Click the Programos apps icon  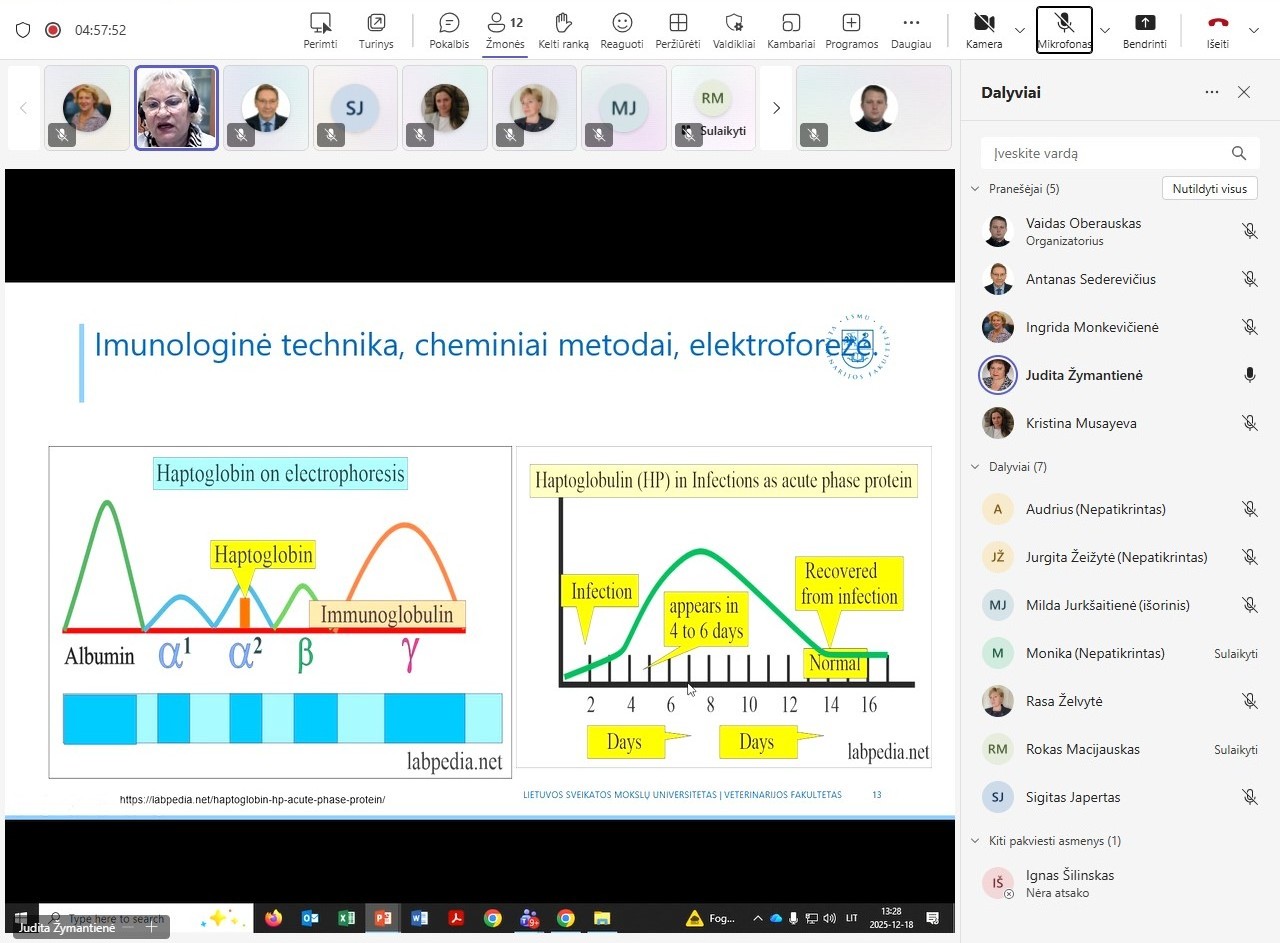851,23
